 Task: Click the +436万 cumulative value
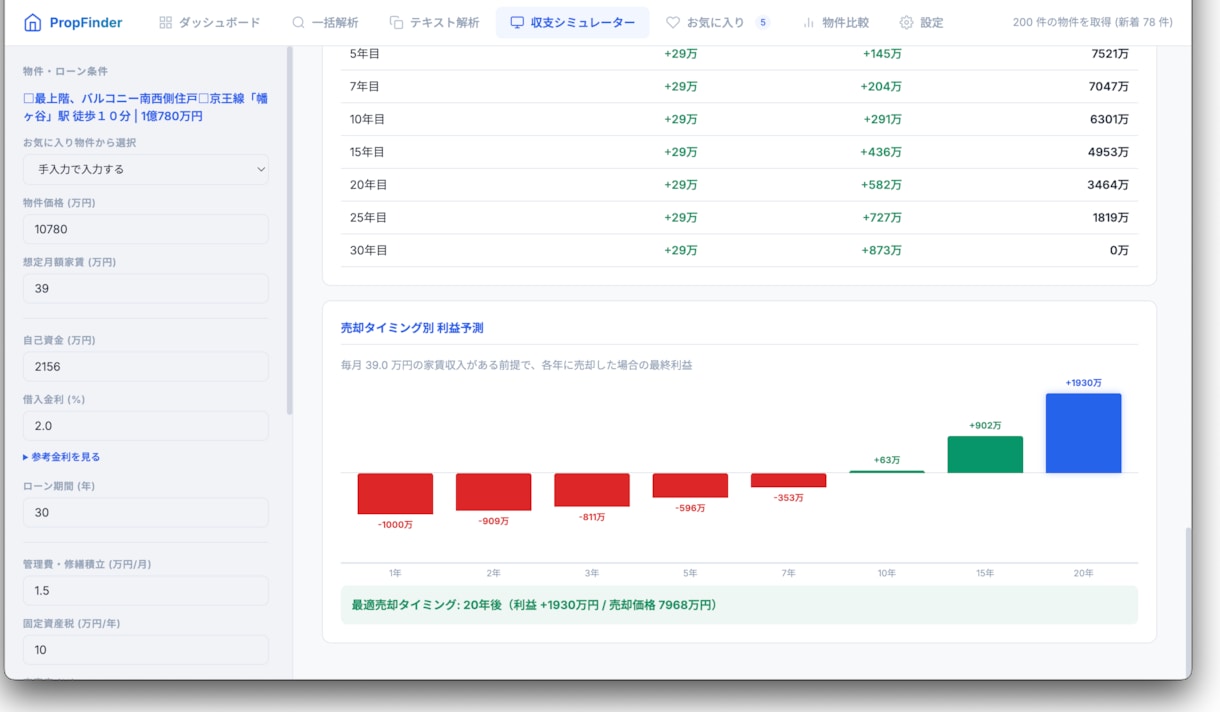[881, 152]
